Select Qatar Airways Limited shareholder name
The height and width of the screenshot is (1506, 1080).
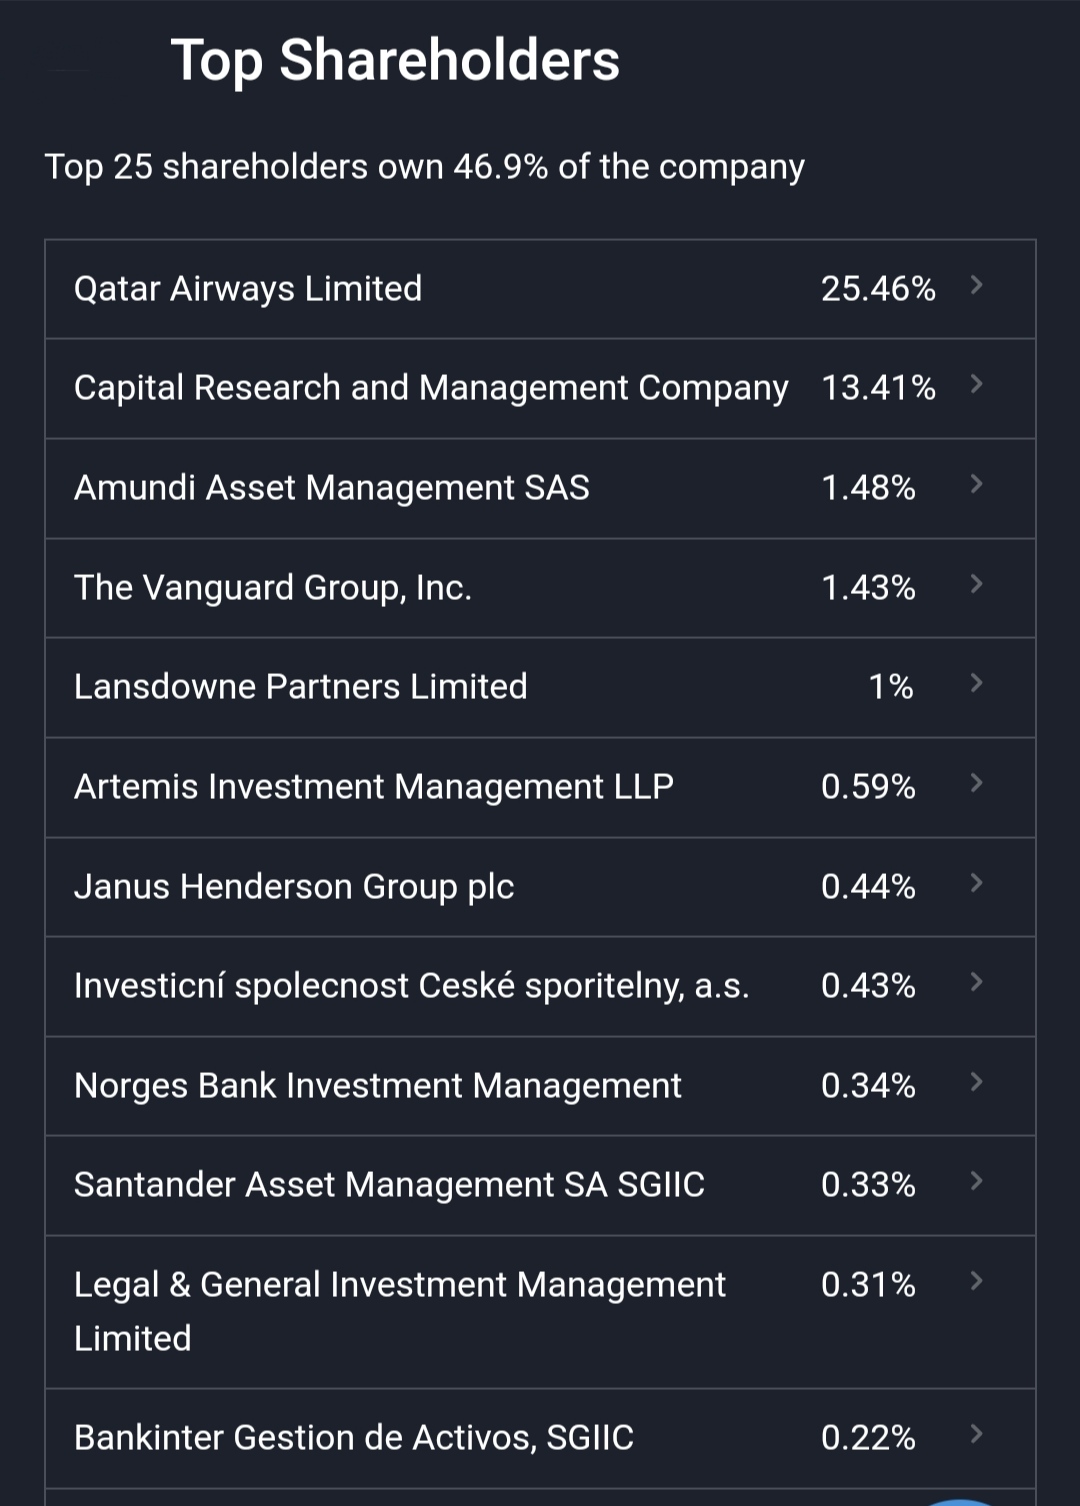[x=248, y=289]
